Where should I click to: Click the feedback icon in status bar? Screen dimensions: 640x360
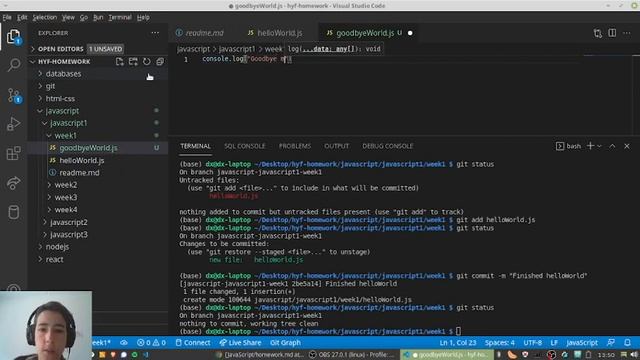pyautogui.click(x=611, y=342)
